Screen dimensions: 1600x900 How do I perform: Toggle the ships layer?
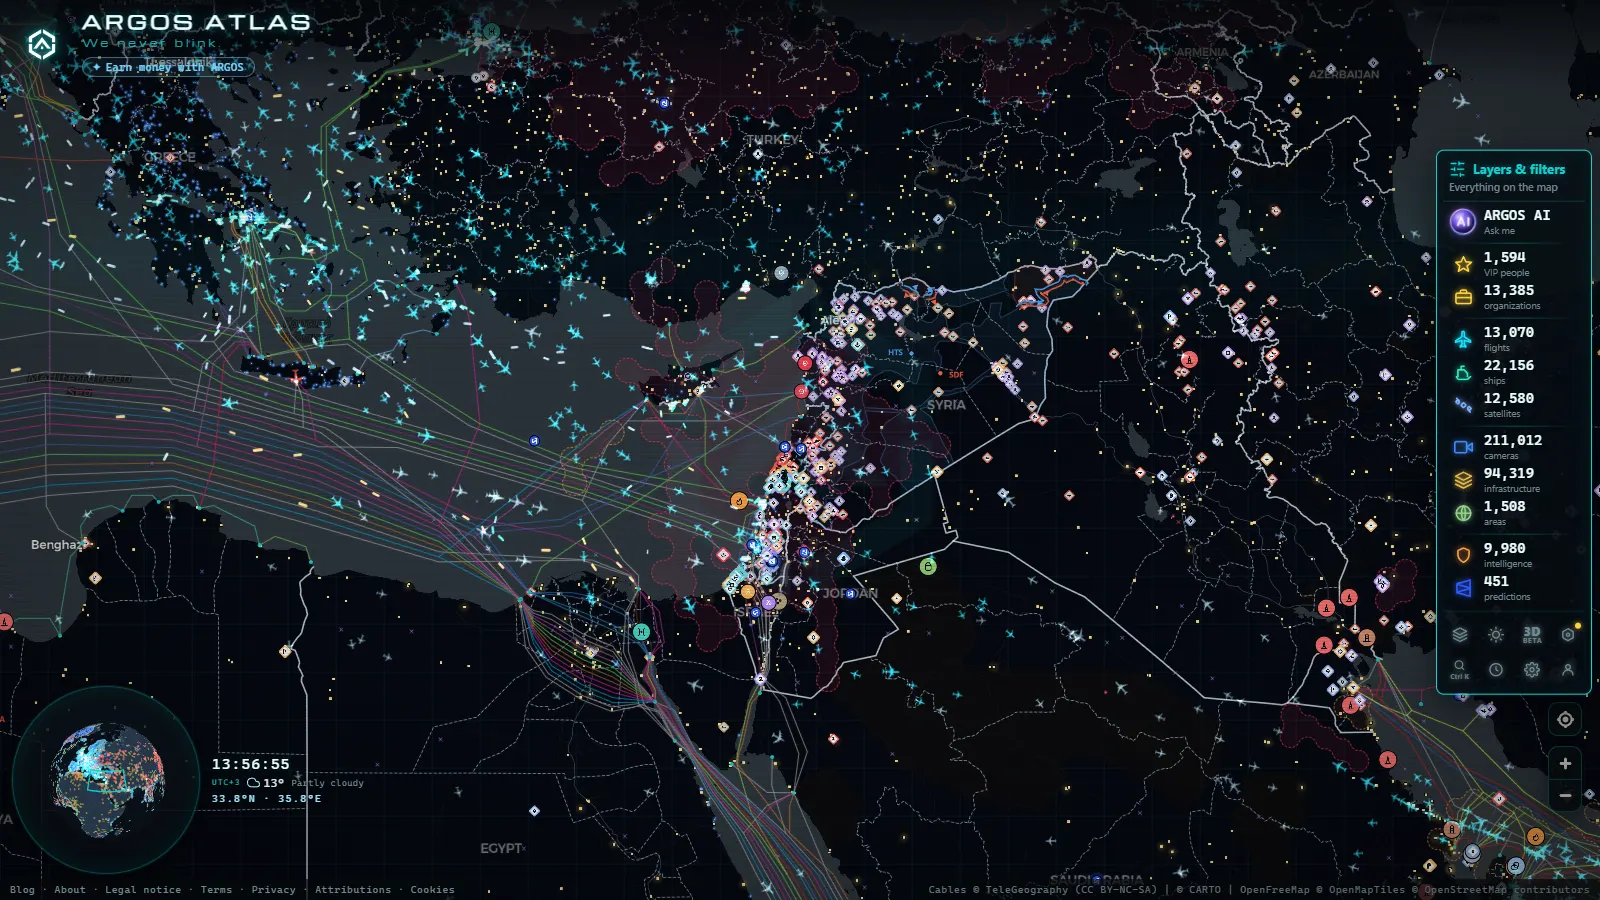[1513, 372]
